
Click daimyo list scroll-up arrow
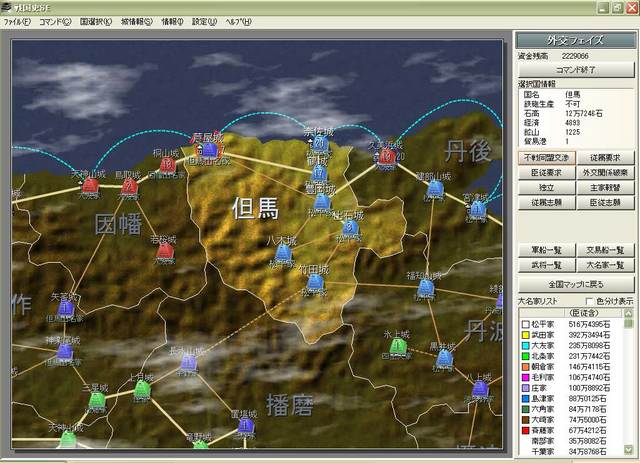tap(628, 313)
